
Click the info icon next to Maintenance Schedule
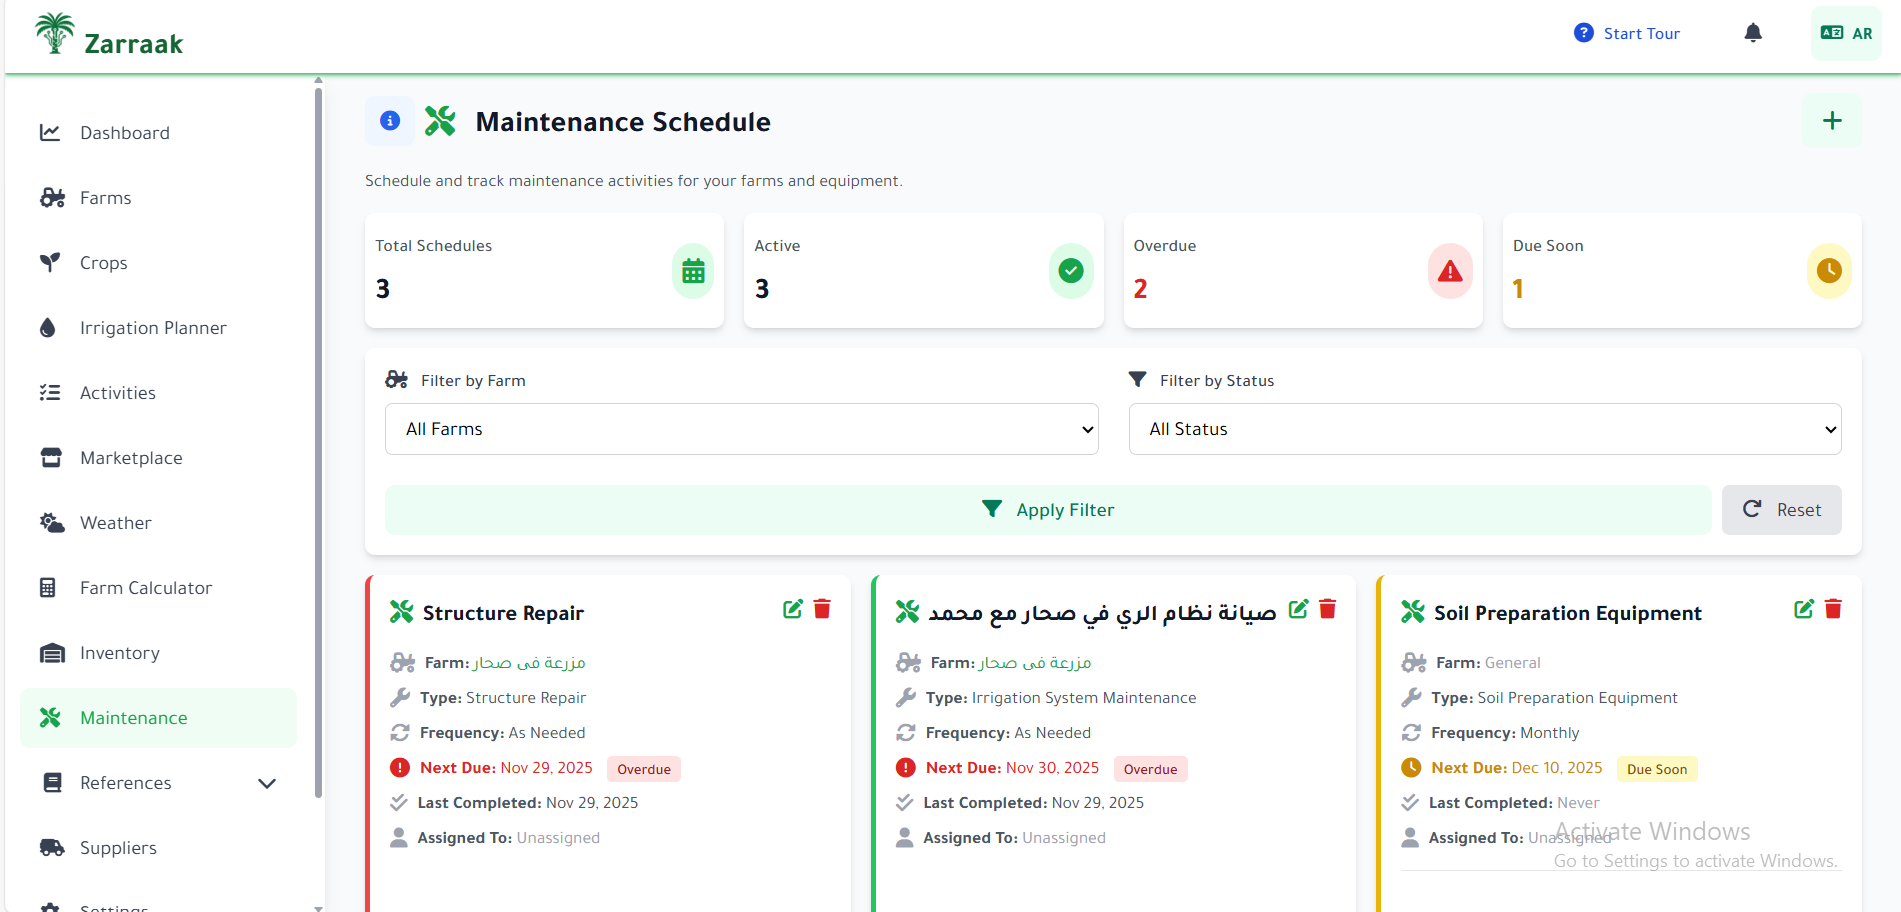[x=389, y=120]
